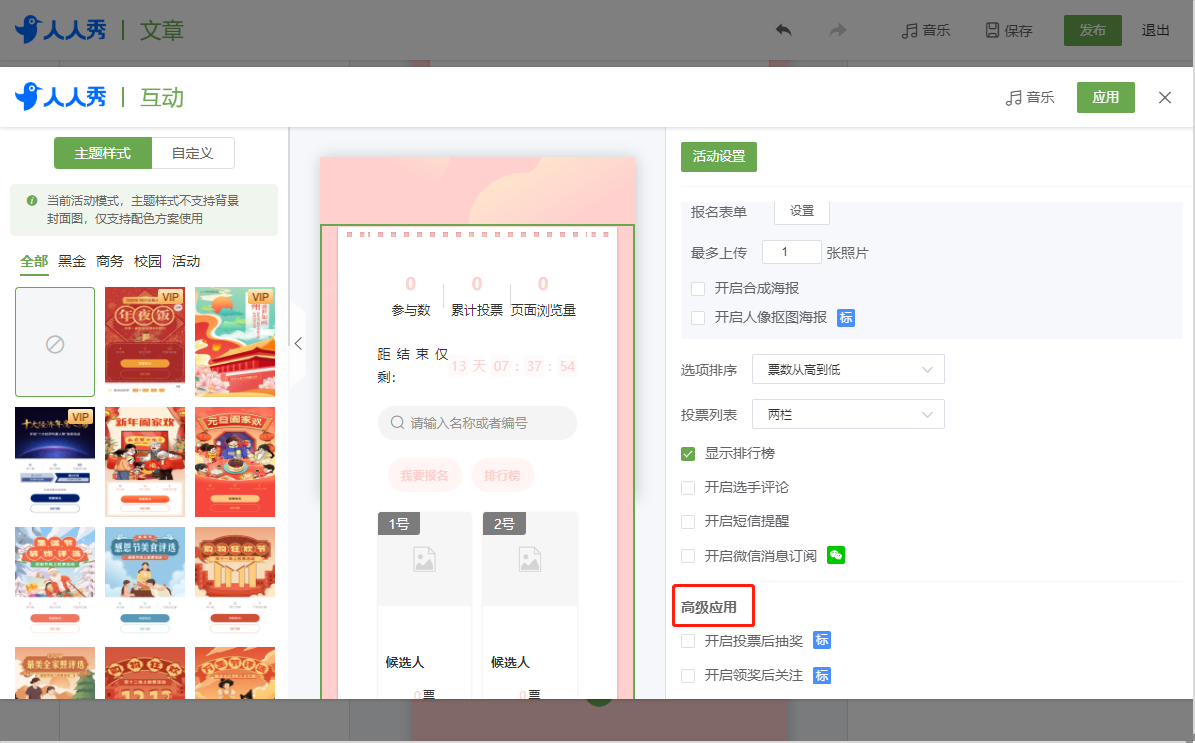Choose the 年夜饭 VIP theme thumbnail
Viewport: 1195px width, 743px height.
click(145, 342)
